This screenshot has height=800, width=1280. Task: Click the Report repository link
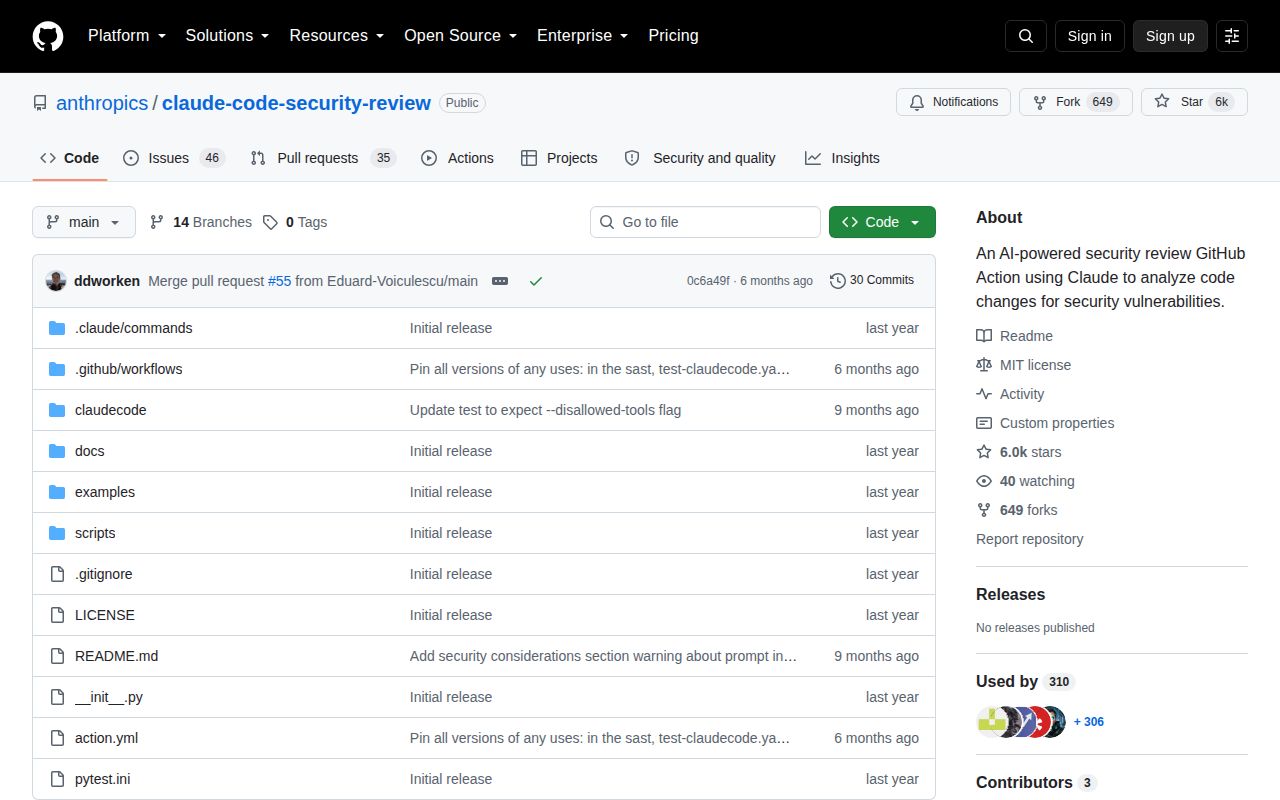(x=1029, y=539)
